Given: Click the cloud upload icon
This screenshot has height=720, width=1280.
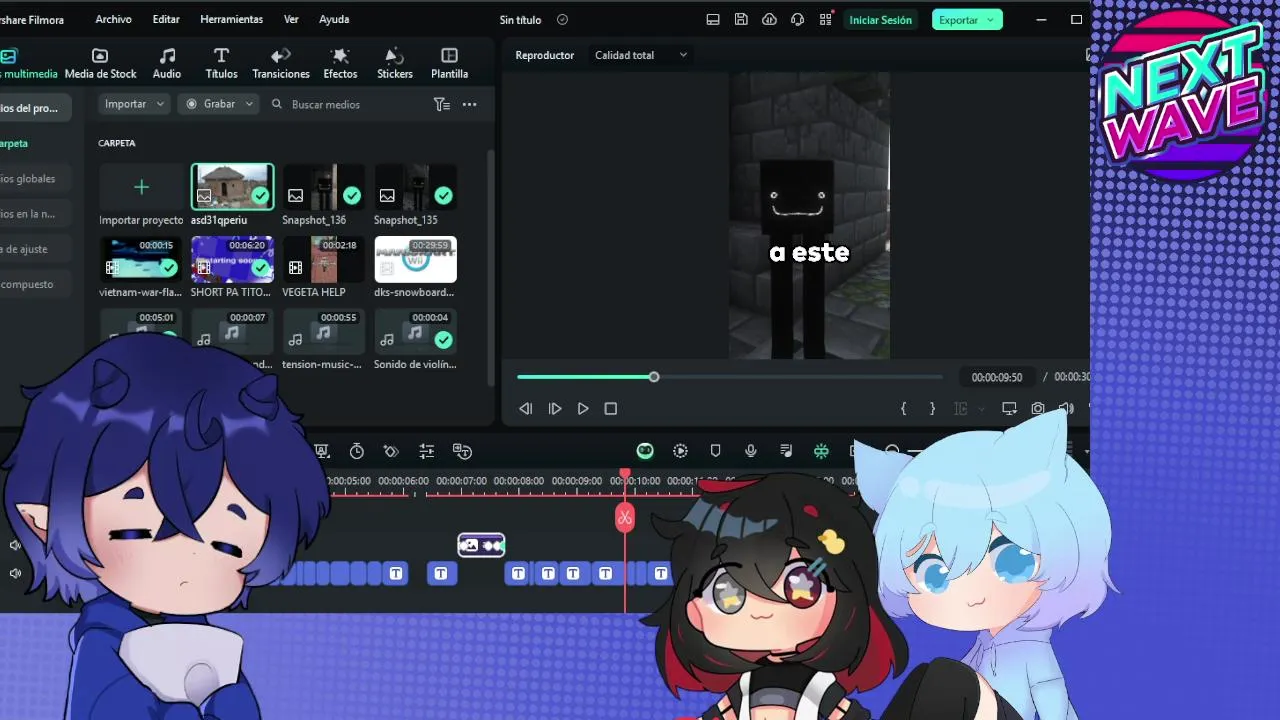Looking at the screenshot, I should tap(769, 20).
